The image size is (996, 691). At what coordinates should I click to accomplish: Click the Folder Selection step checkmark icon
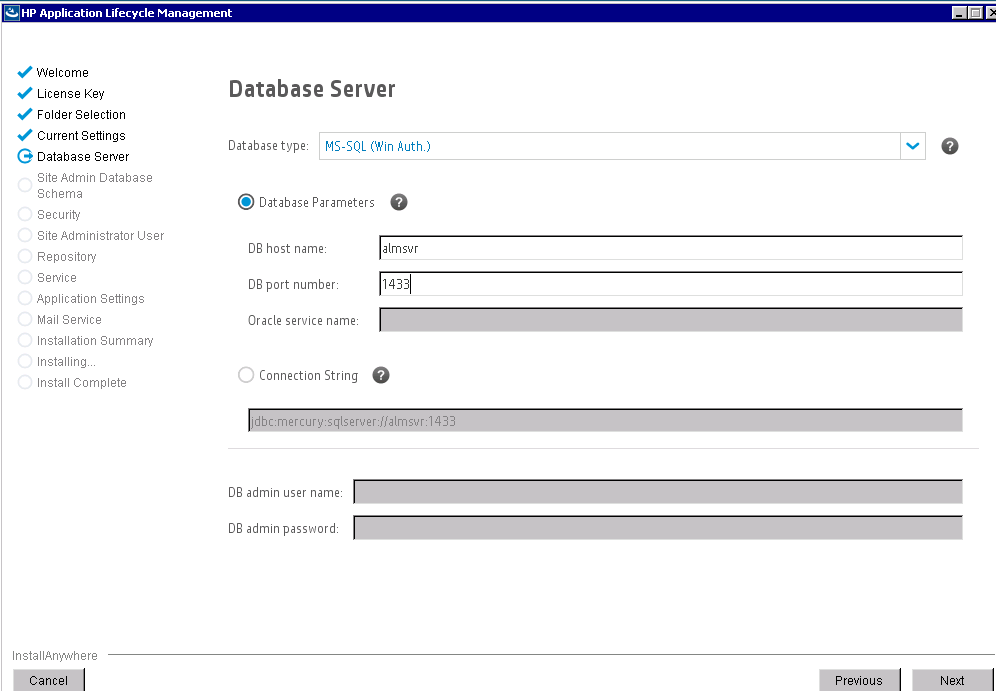coord(25,114)
